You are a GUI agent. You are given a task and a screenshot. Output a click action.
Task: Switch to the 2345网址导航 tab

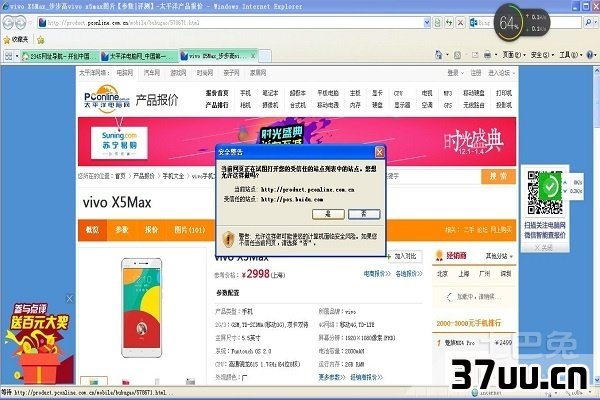coord(59,56)
